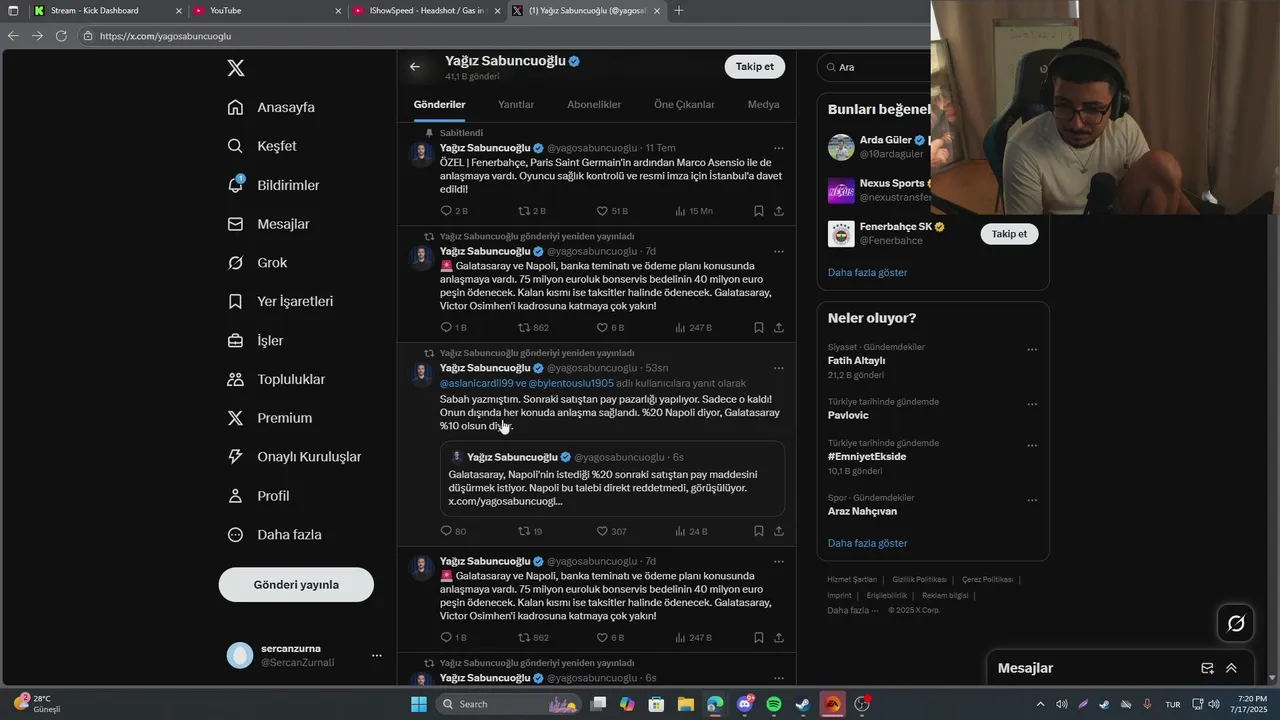Open options for the Araz Nahçıvan trend
The image size is (1280, 720).
tap(1032, 500)
